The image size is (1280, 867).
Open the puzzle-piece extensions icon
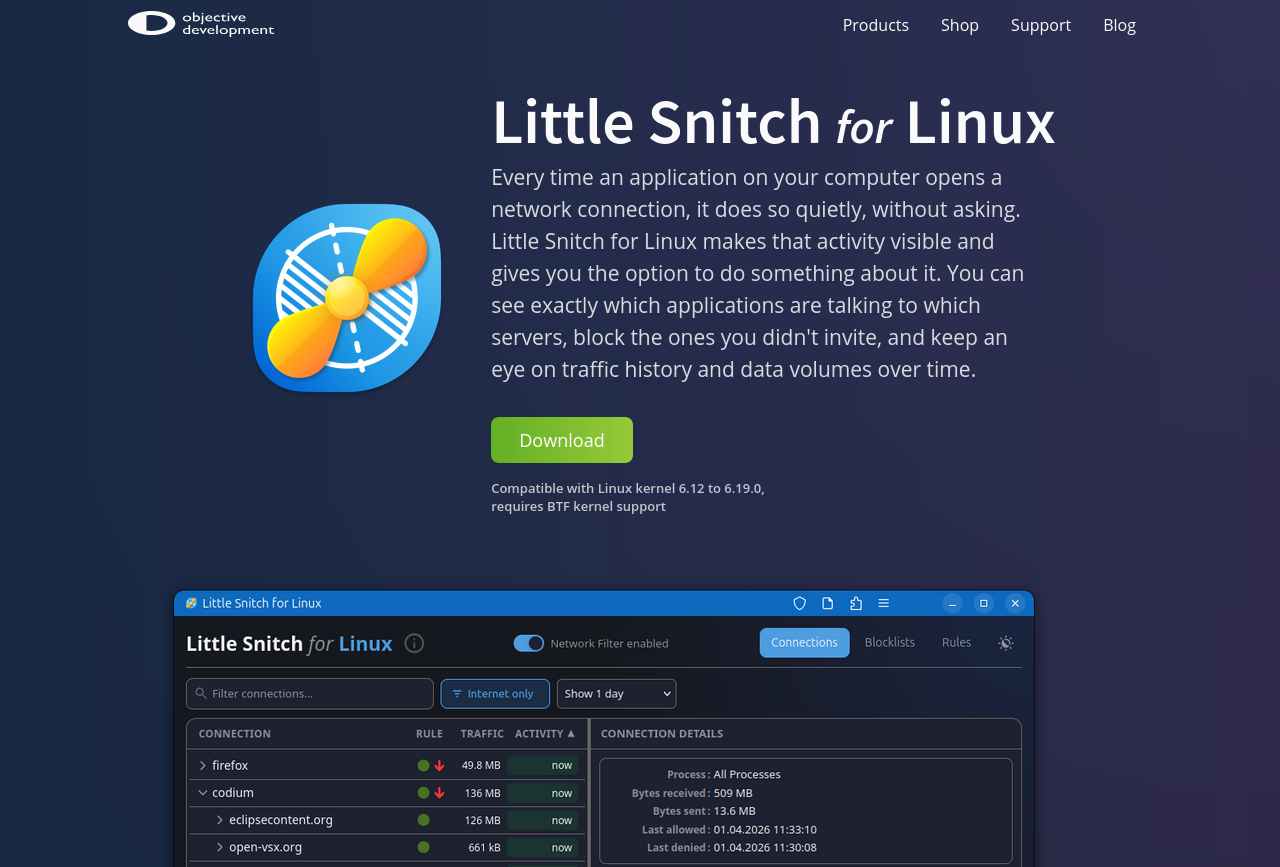coord(855,603)
